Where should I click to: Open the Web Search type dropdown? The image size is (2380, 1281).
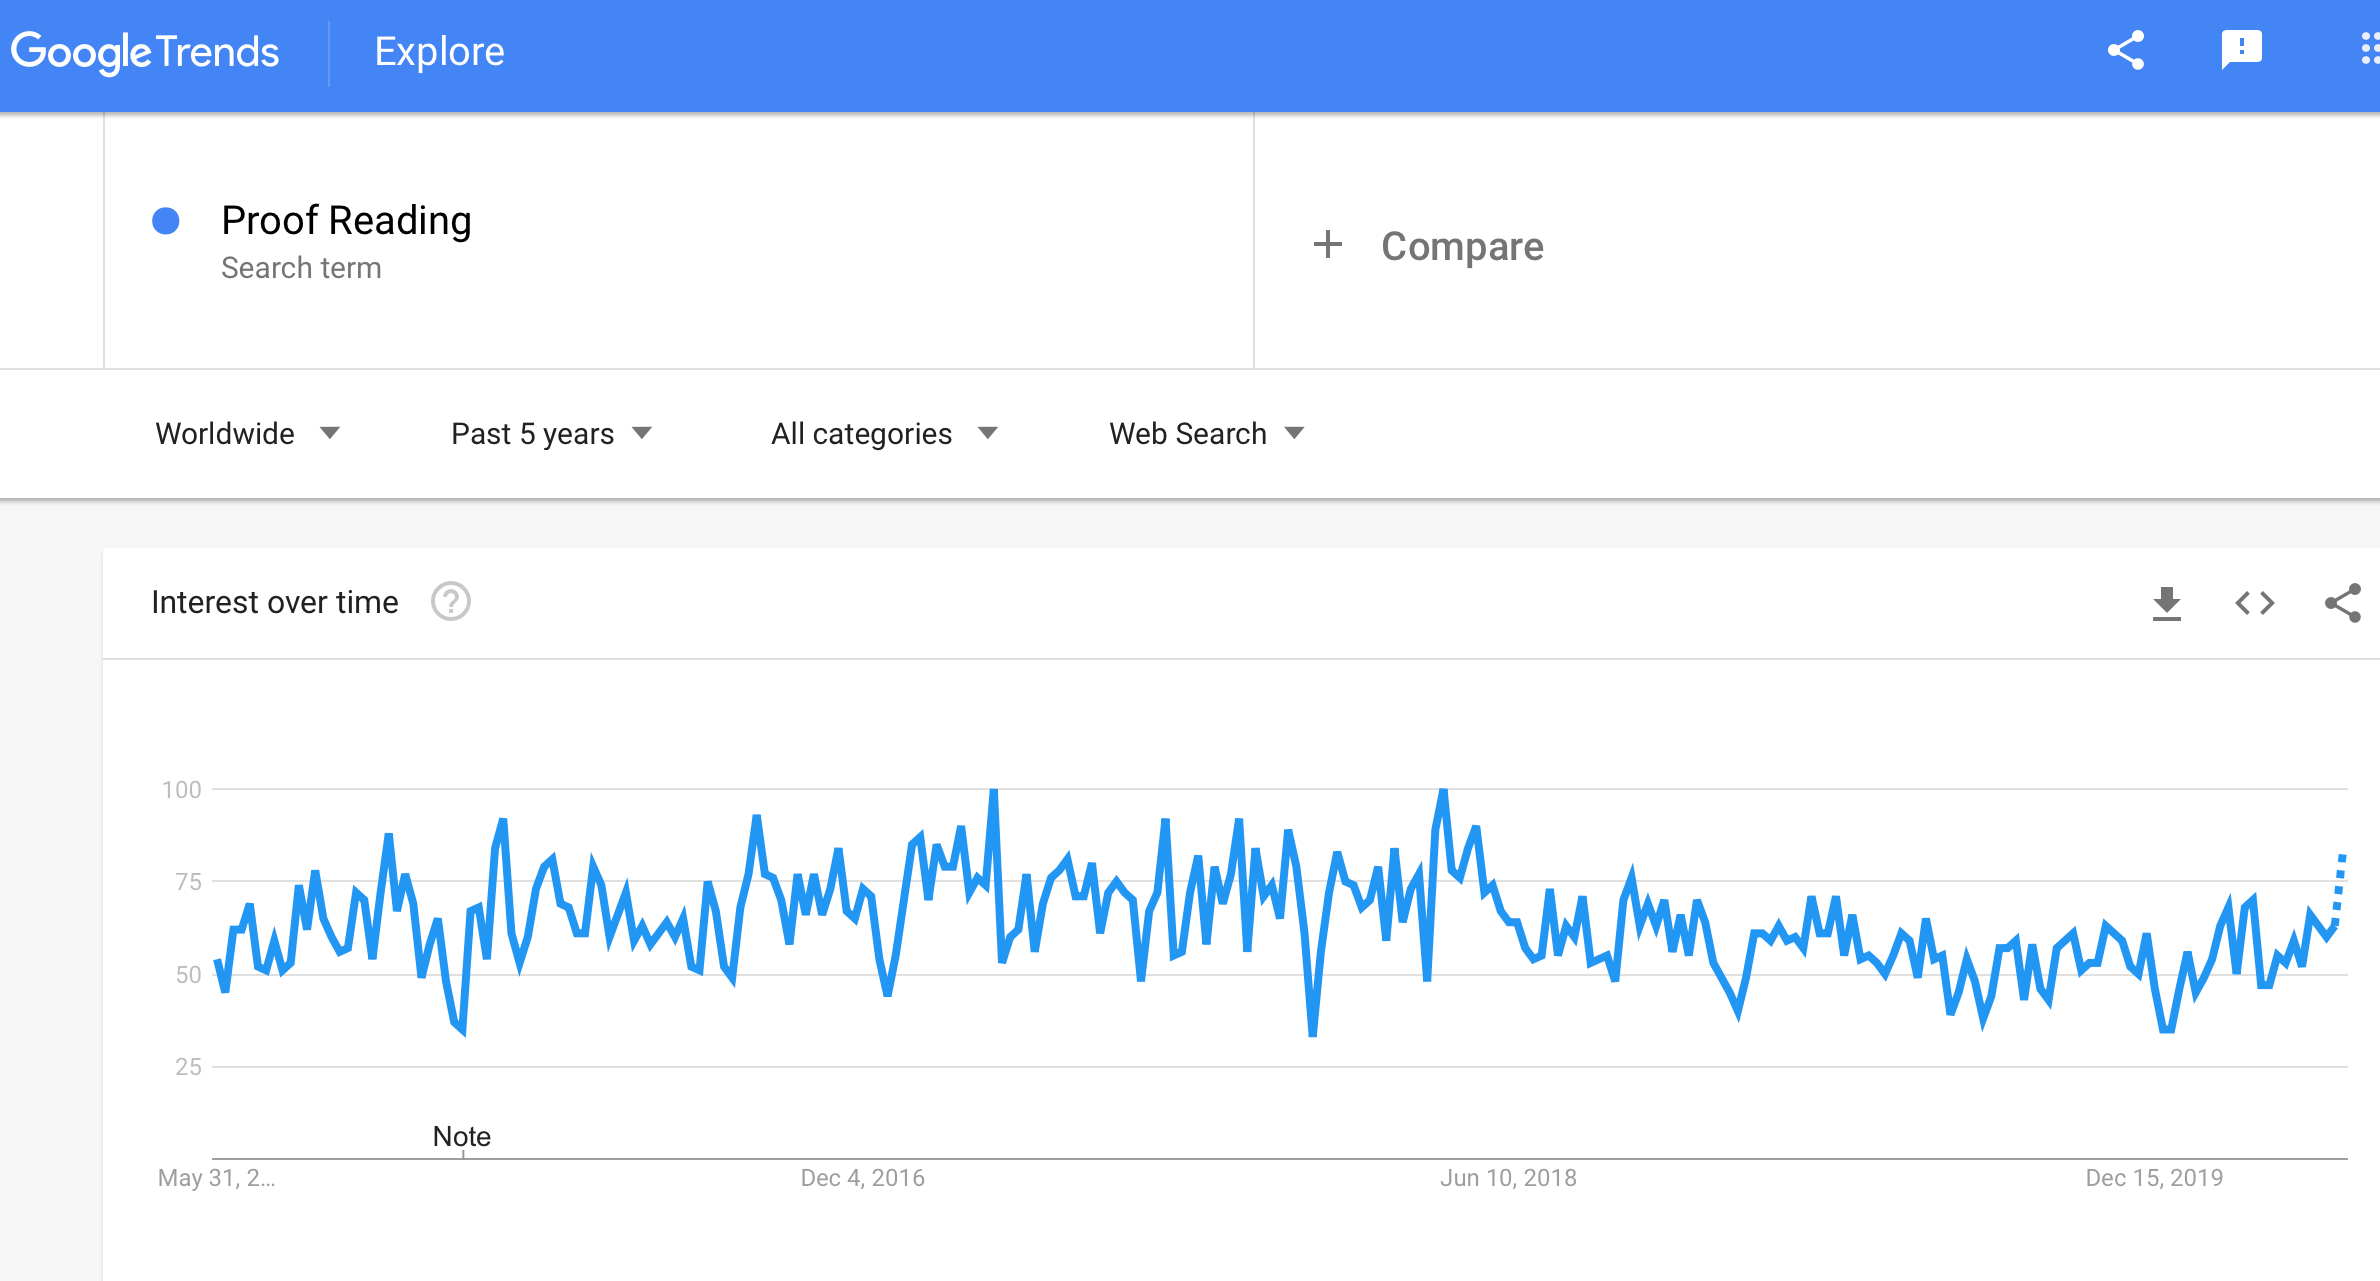coord(1207,433)
